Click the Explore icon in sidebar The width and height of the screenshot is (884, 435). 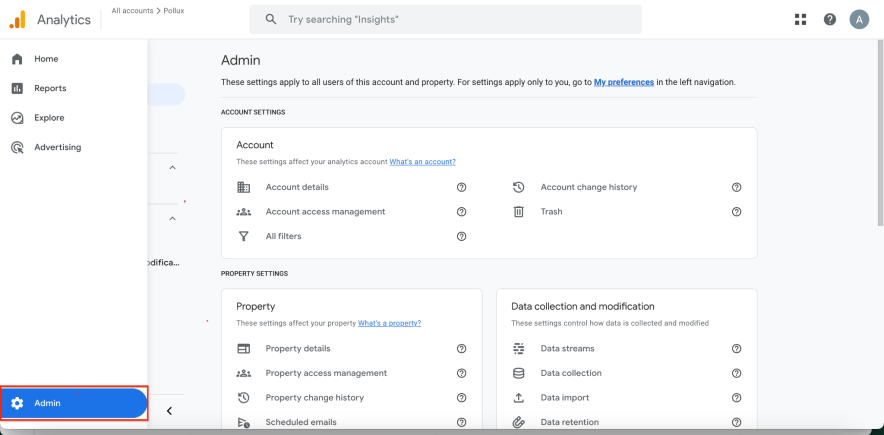tap(17, 118)
